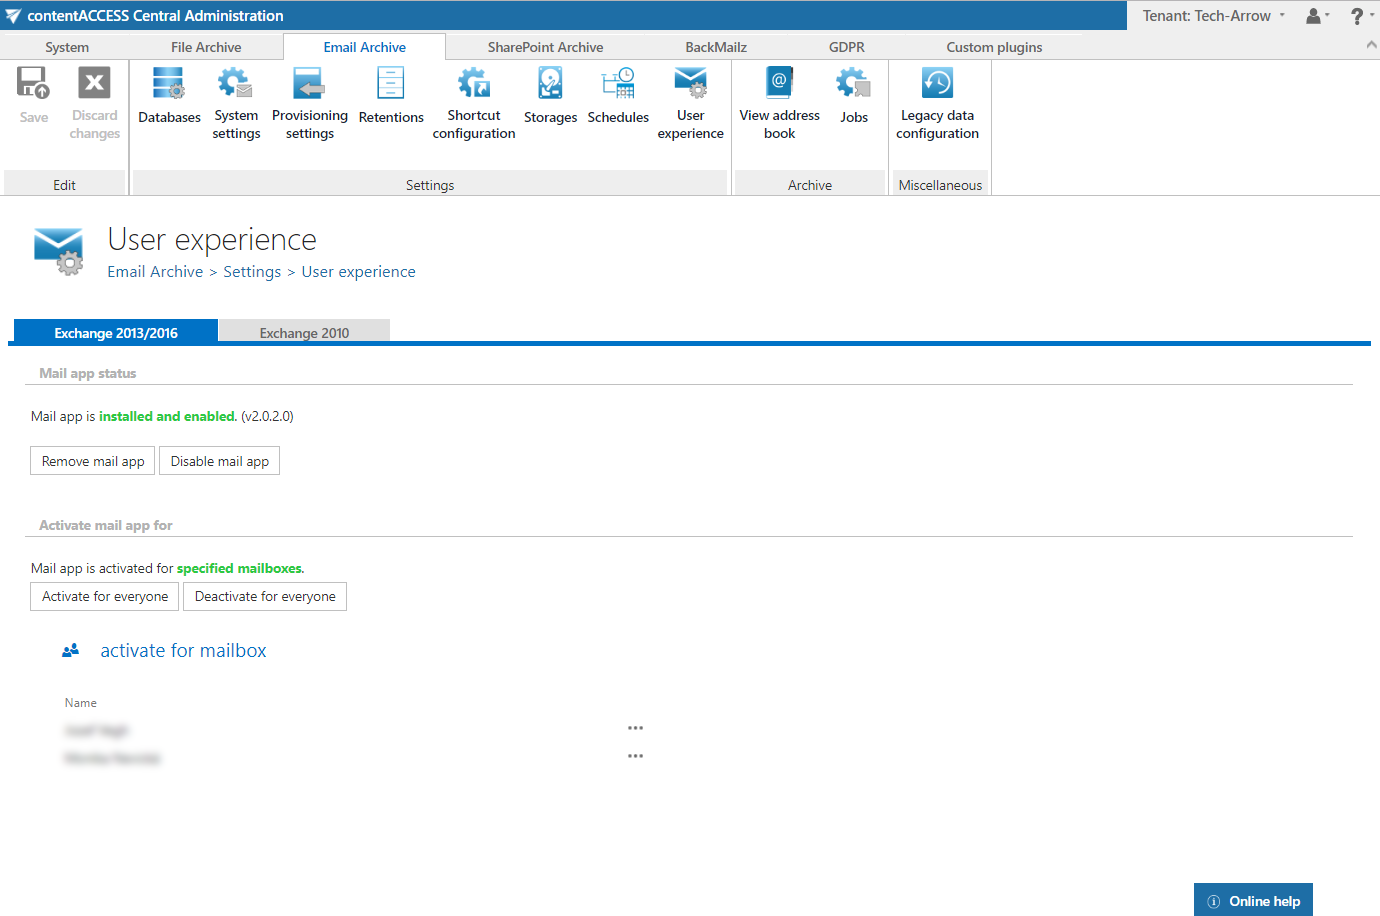Click the 'installed and enabled' status text

168,416
